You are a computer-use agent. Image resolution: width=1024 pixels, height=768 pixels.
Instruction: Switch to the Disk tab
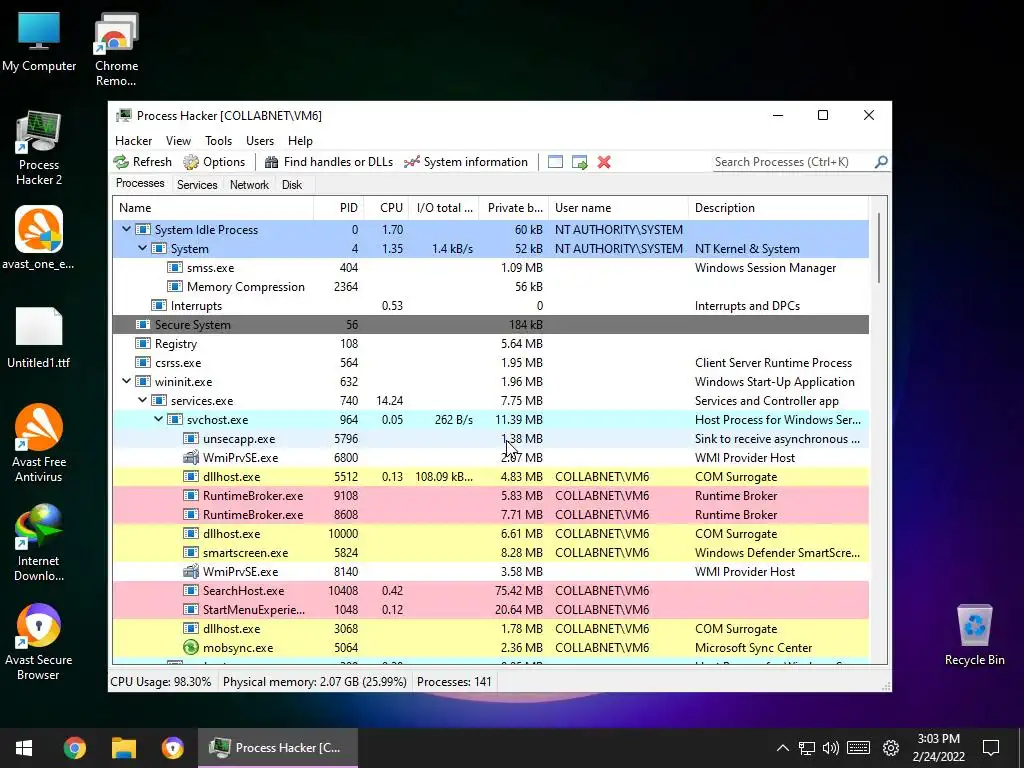click(292, 185)
